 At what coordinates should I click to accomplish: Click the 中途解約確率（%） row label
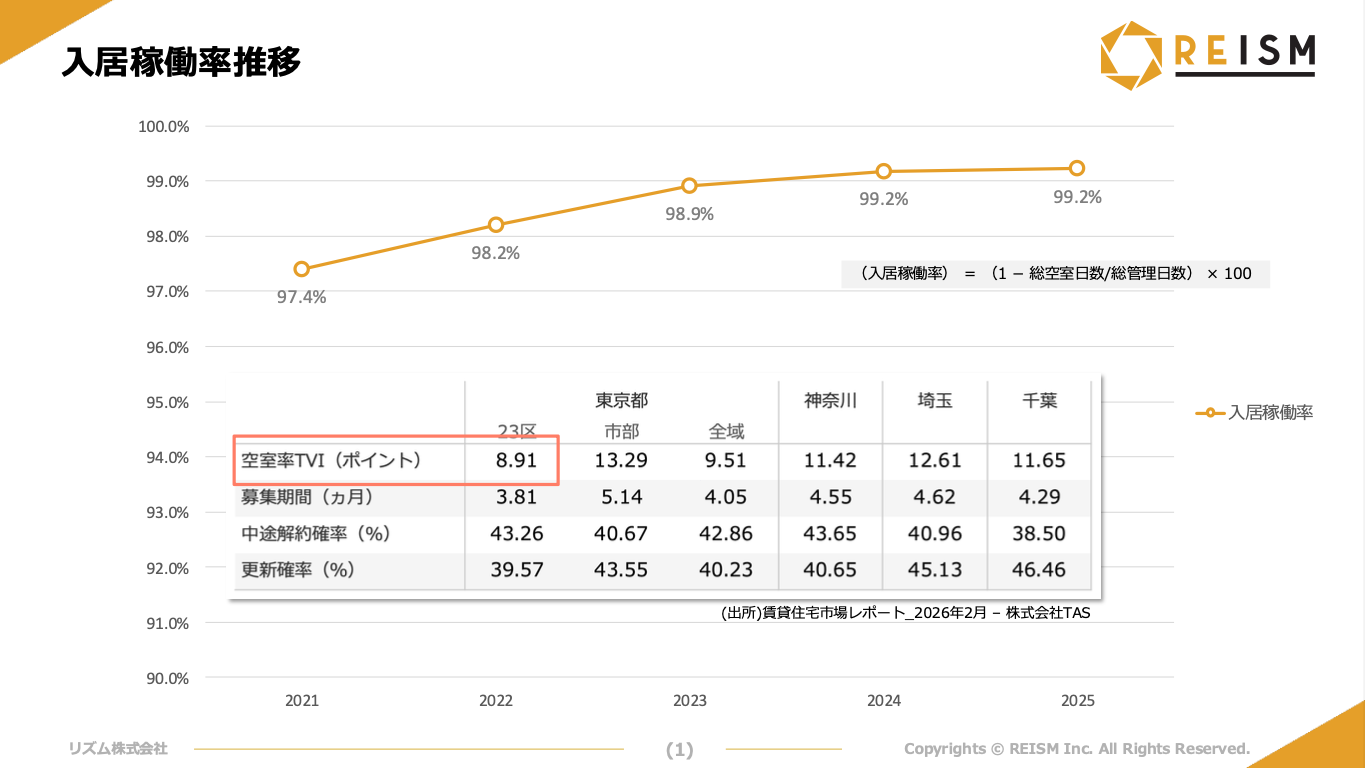[316, 533]
